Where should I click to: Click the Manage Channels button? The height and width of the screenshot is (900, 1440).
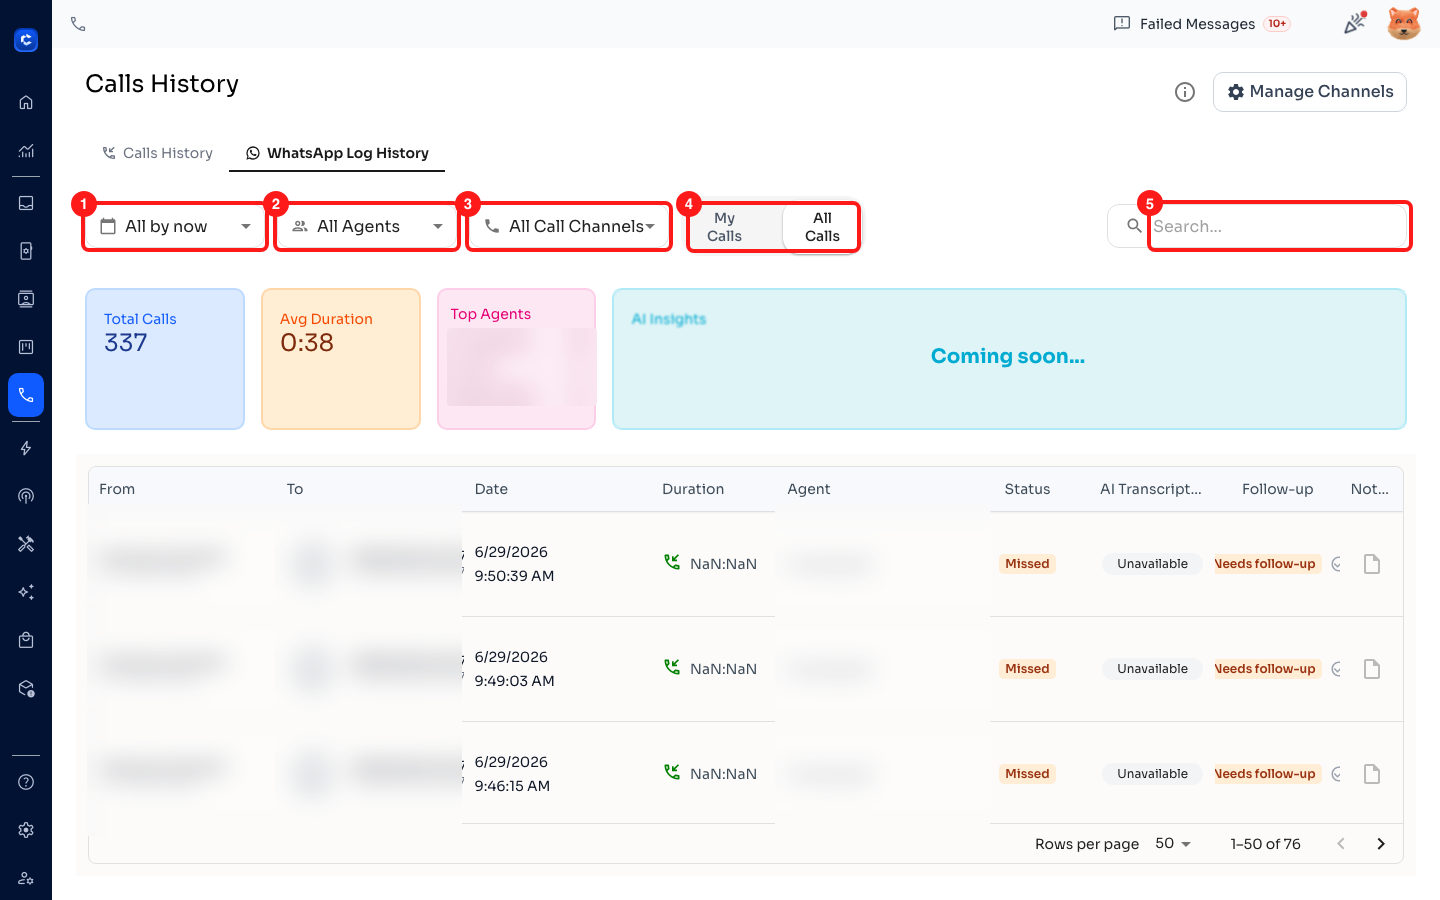[1310, 92]
